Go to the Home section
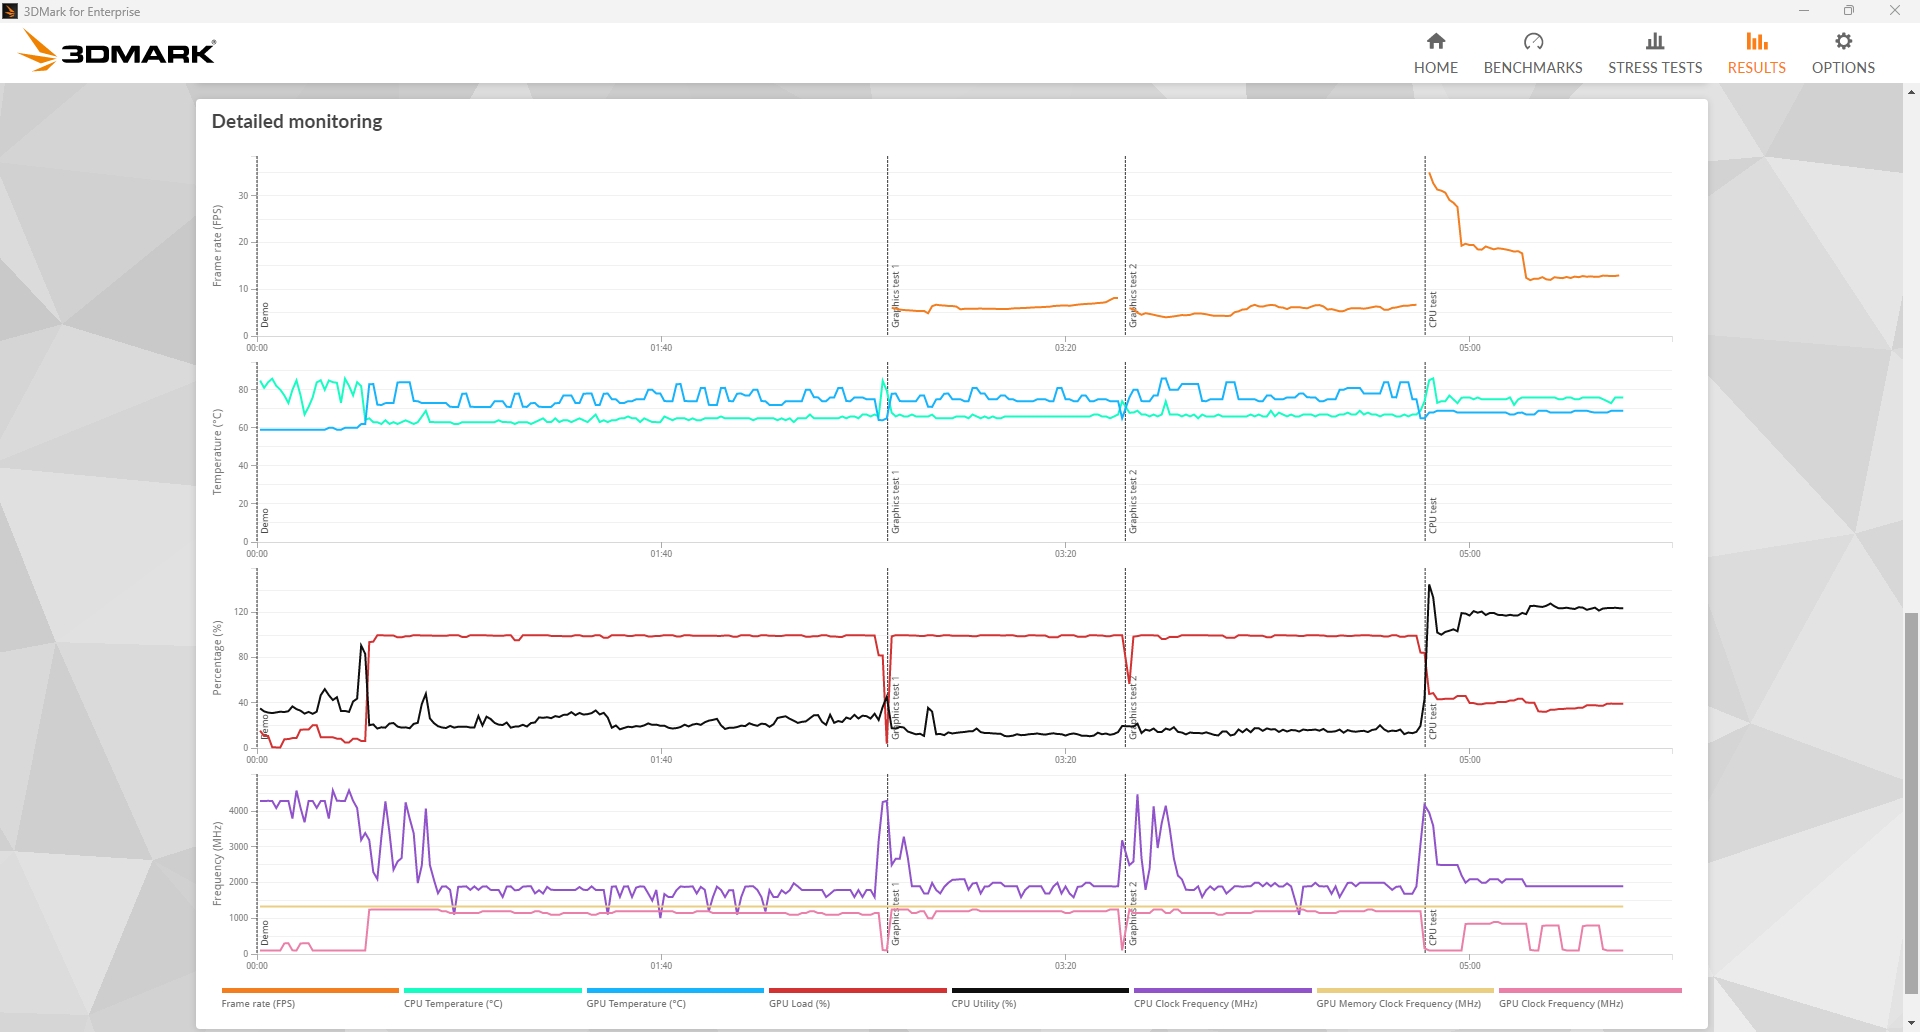This screenshot has height=1032, width=1920. click(x=1436, y=54)
